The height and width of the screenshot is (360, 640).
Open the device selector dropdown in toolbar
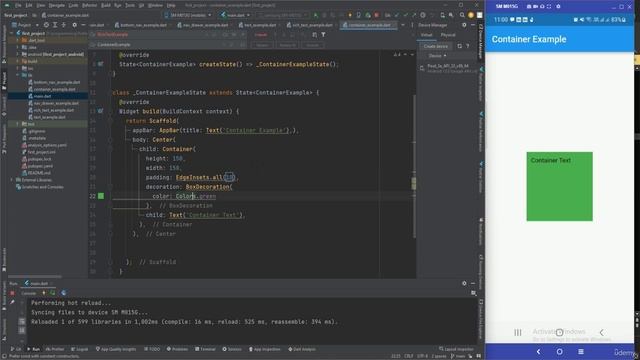point(188,15)
